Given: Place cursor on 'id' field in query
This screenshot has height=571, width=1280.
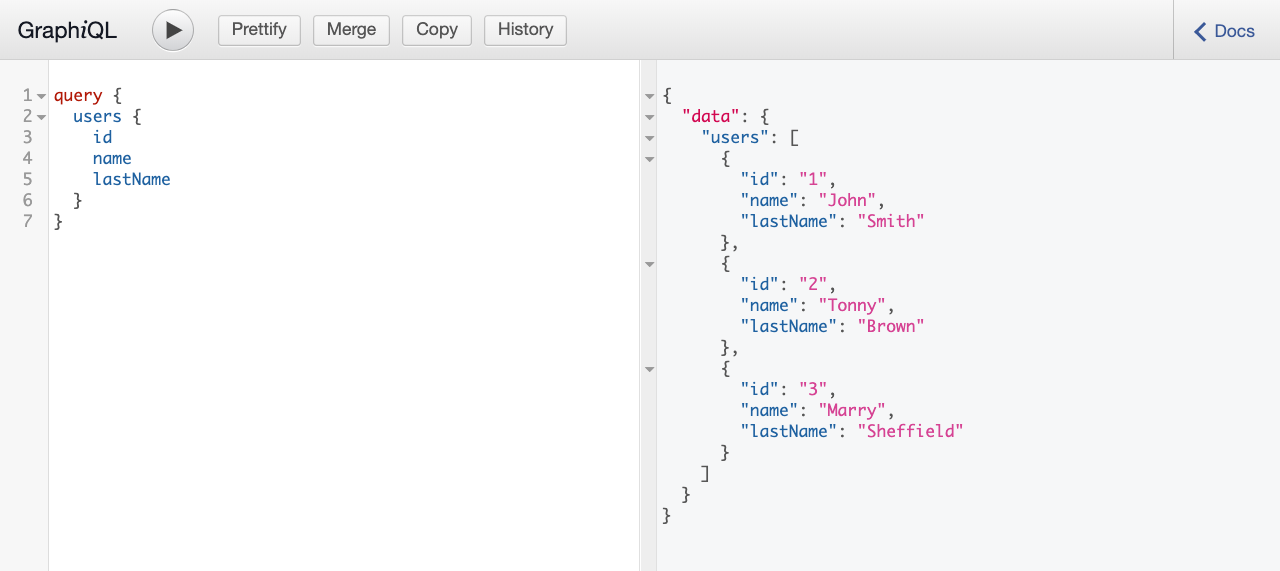Looking at the screenshot, I should tap(102, 138).
